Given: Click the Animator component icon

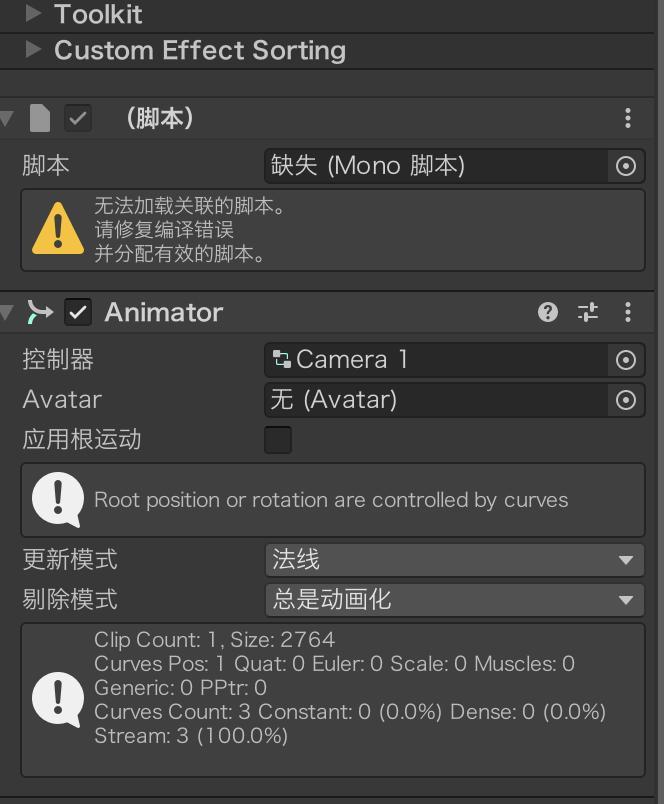Looking at the screenshot, I should click(x=40, y=312).
